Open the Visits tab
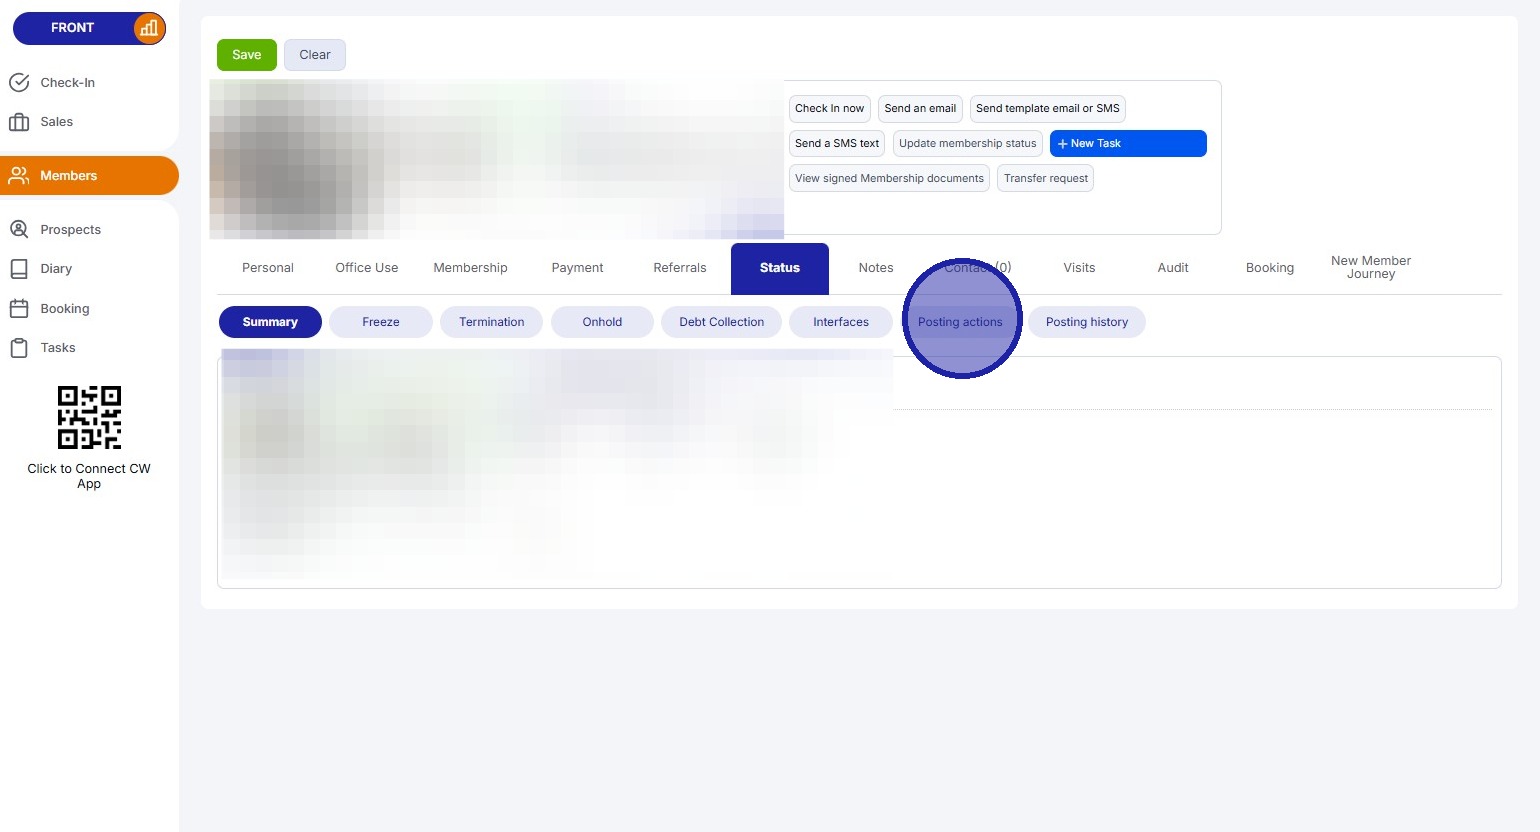Screen dimensions: 1540x832 [1079, 268]
